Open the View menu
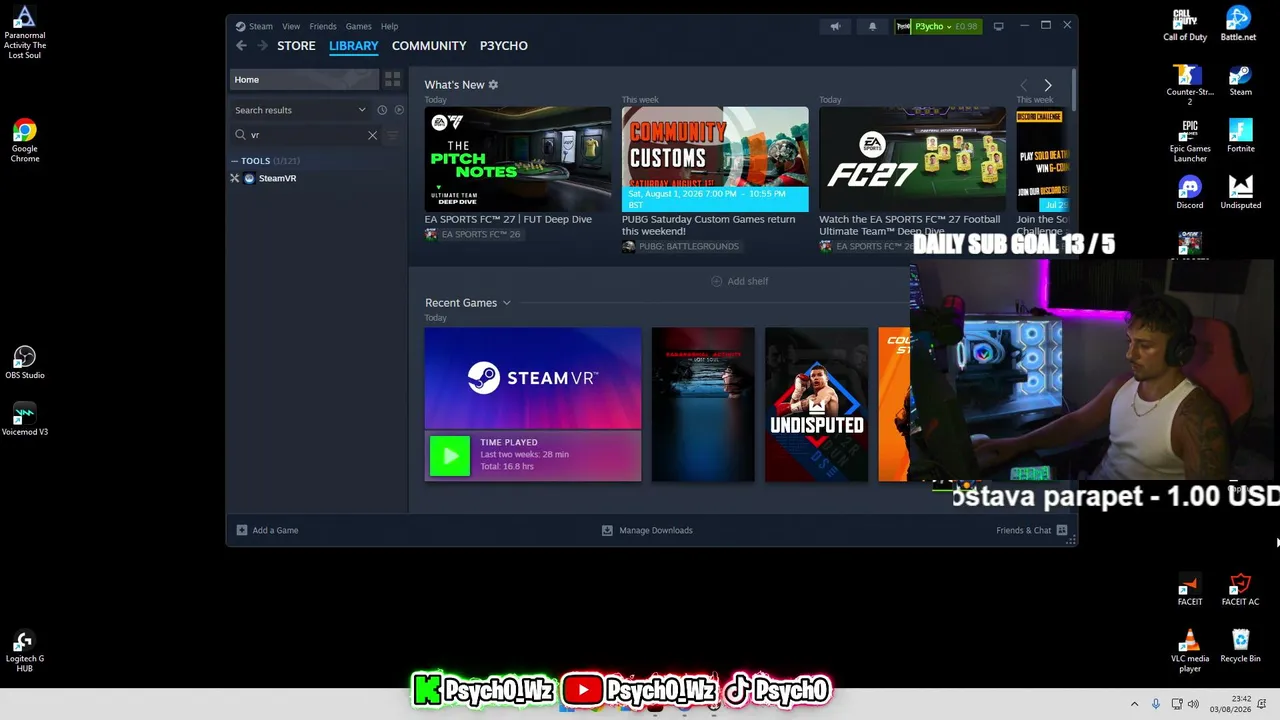 click(x=291, y=26)
